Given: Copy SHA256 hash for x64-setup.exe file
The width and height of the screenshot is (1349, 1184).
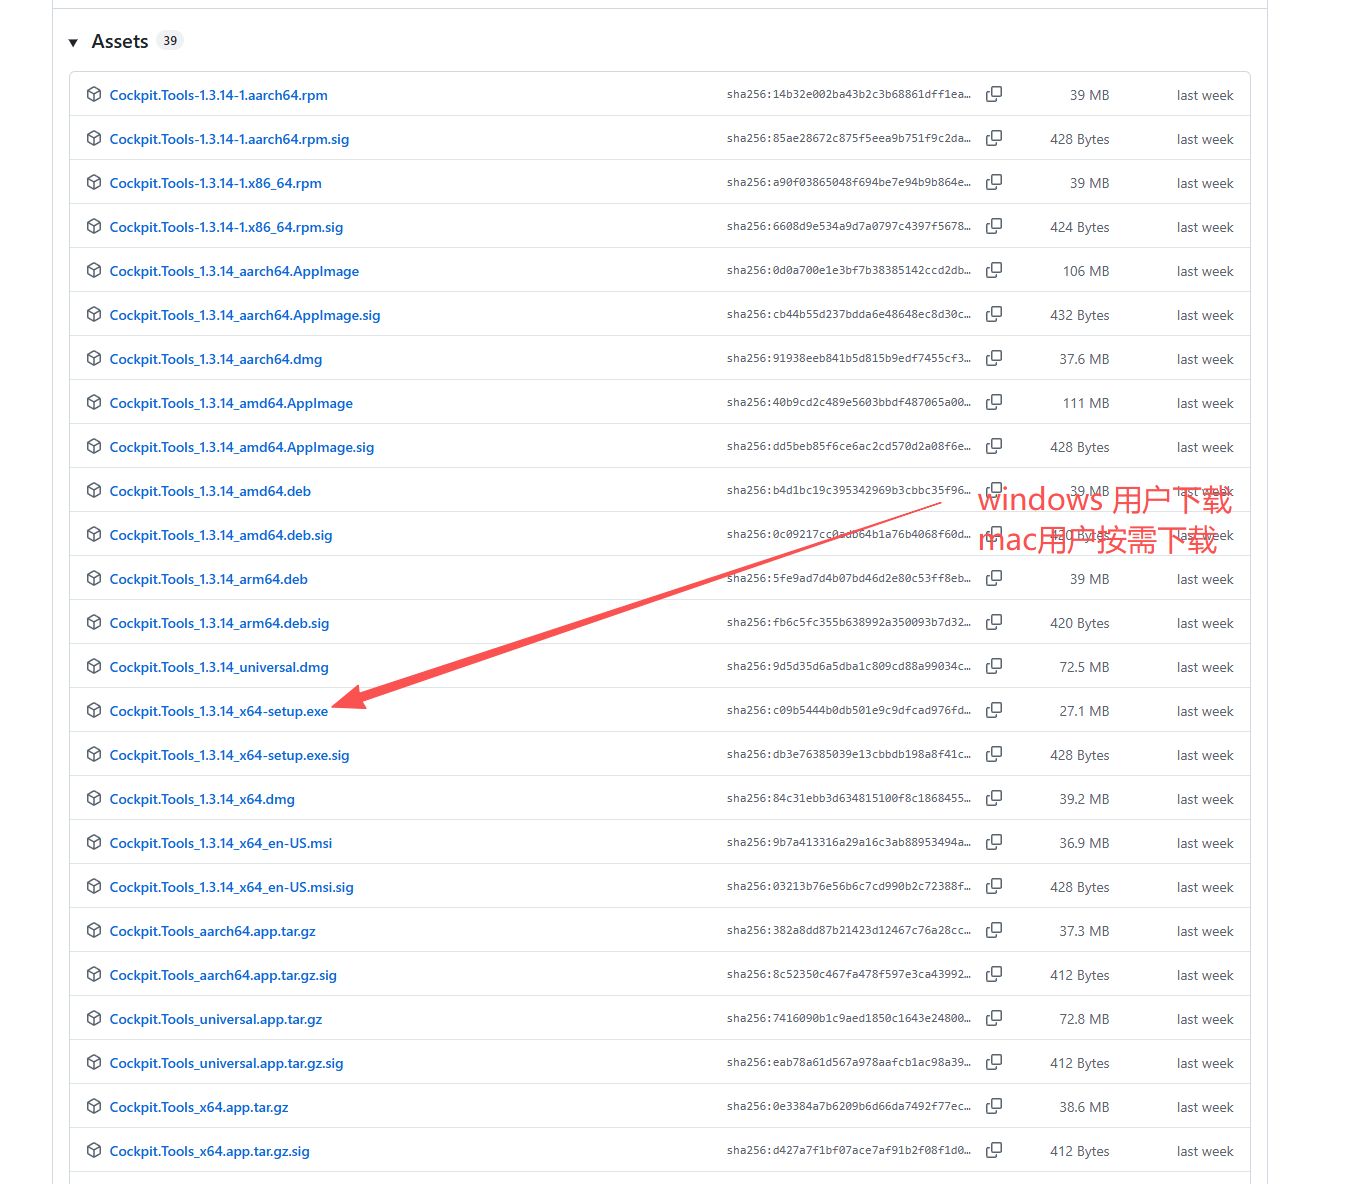Looking at the screenshot, I should 994,710.
